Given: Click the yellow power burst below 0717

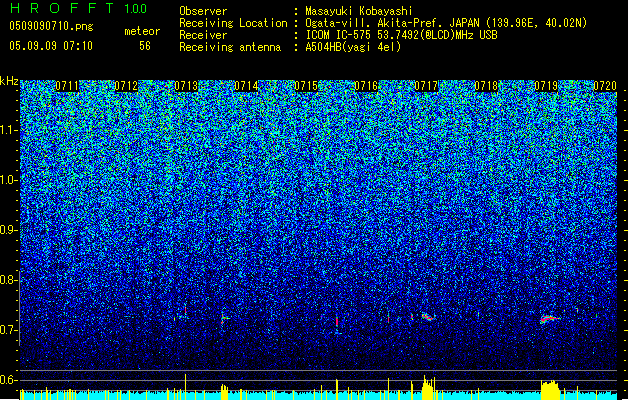Looking at the screenshot, I should click(x=428, y=388).
